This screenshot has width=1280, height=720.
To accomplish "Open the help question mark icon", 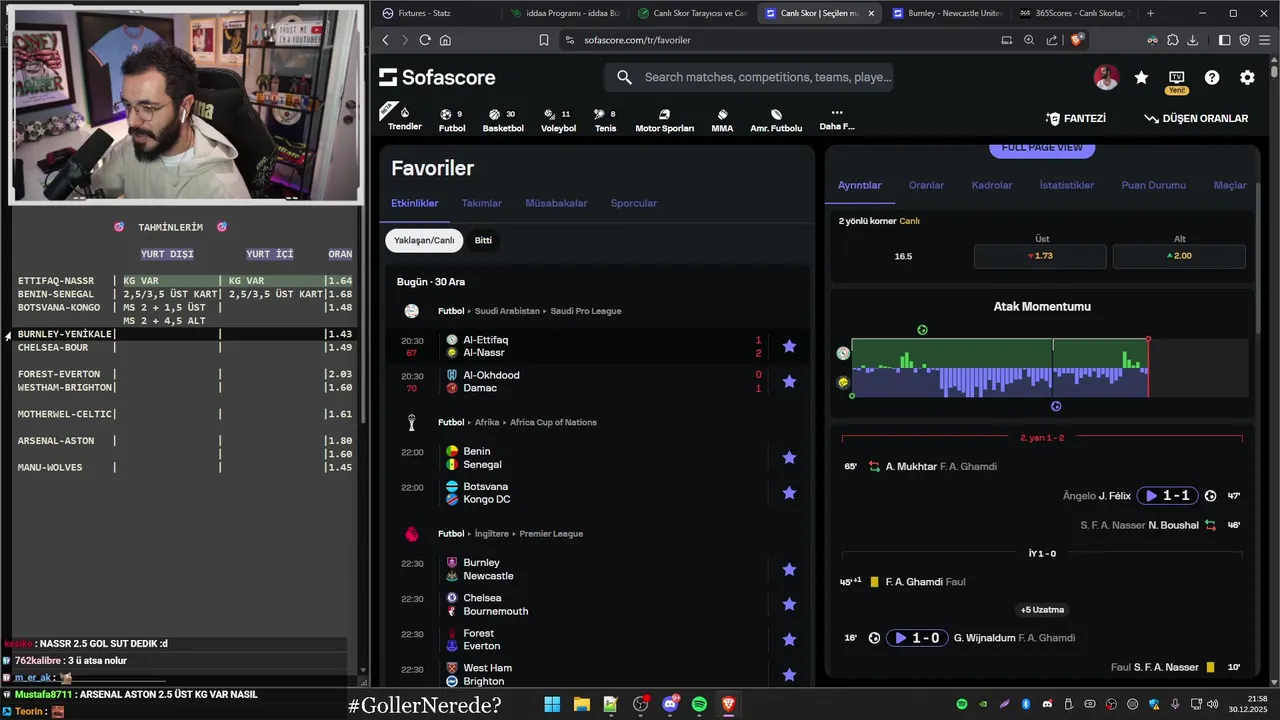I will [x=1212, y=78].
